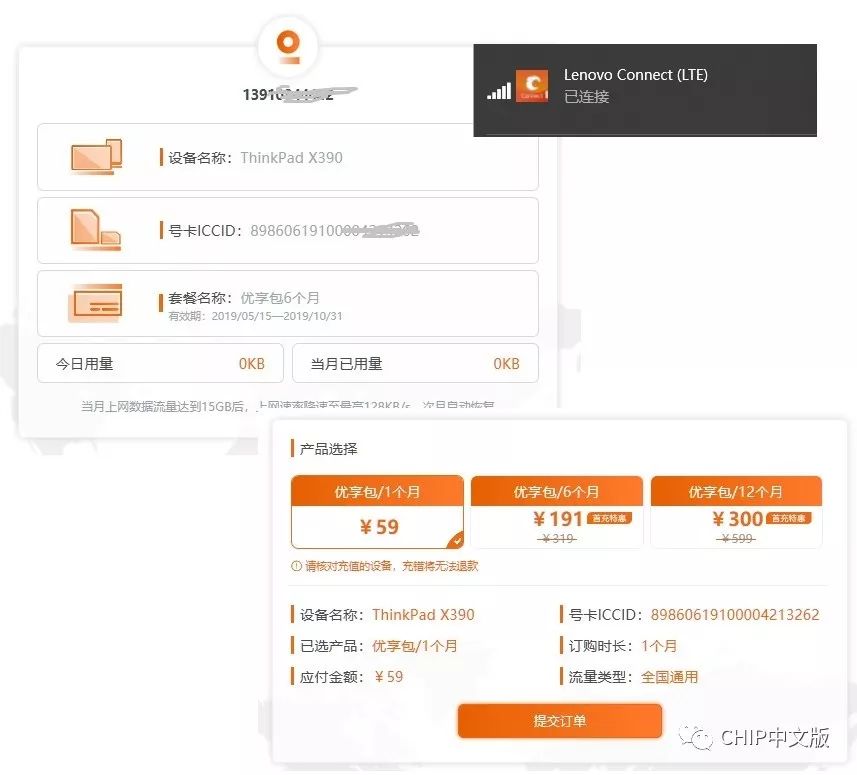Screen dimensions: 857x775
Task: Select the 优享包/1个月 ¥59 plan
Action: pos(378,512)
